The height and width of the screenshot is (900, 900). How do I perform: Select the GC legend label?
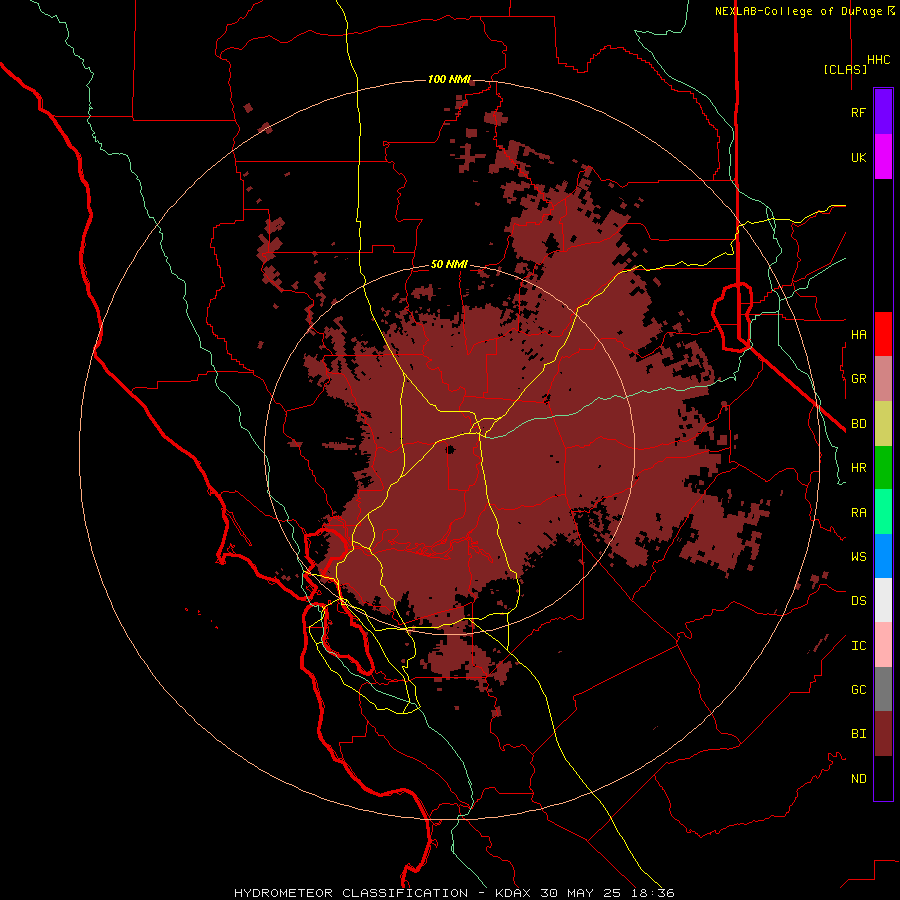tap(858, 689)
